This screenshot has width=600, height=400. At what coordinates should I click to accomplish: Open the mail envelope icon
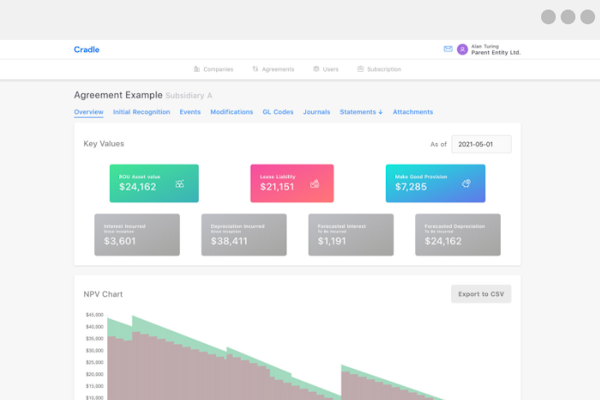pos(447,49)
